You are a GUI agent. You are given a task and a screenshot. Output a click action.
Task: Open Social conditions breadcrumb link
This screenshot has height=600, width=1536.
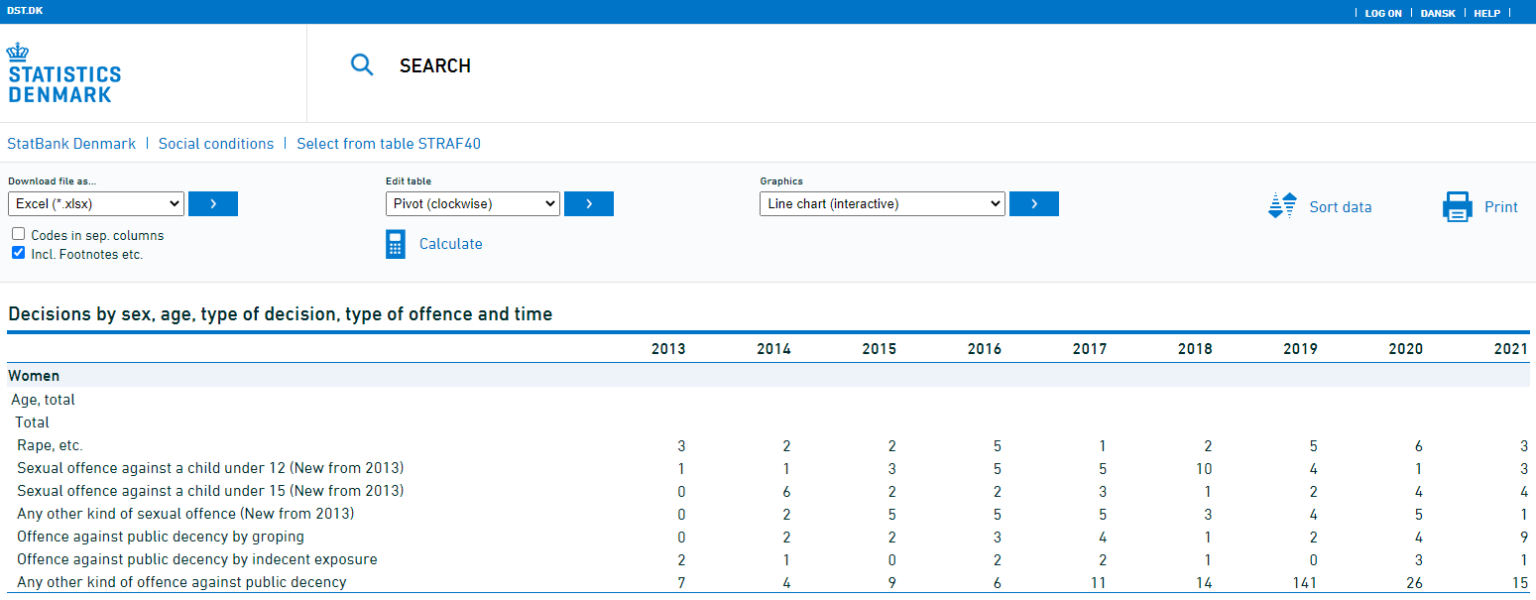[x=216, y=144]
